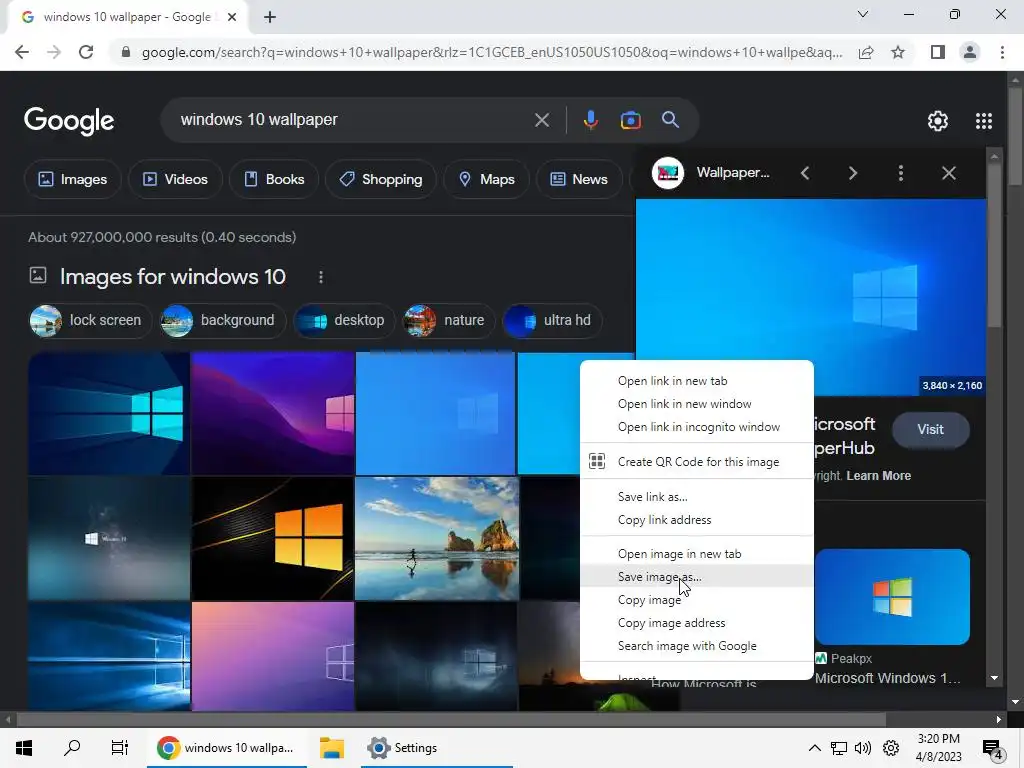1024x768 pixels.
Task: Filter images by background chip
Action: pos(223,321)
